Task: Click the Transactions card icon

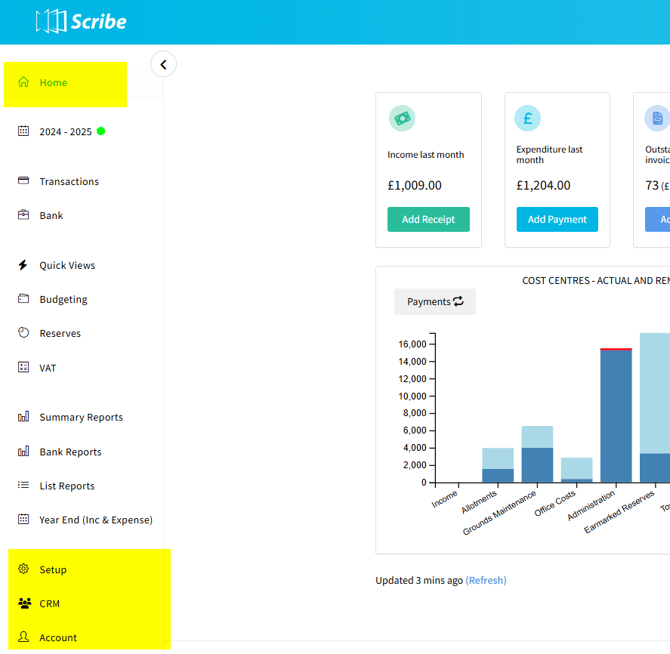Action: click(x=24, y=181)
